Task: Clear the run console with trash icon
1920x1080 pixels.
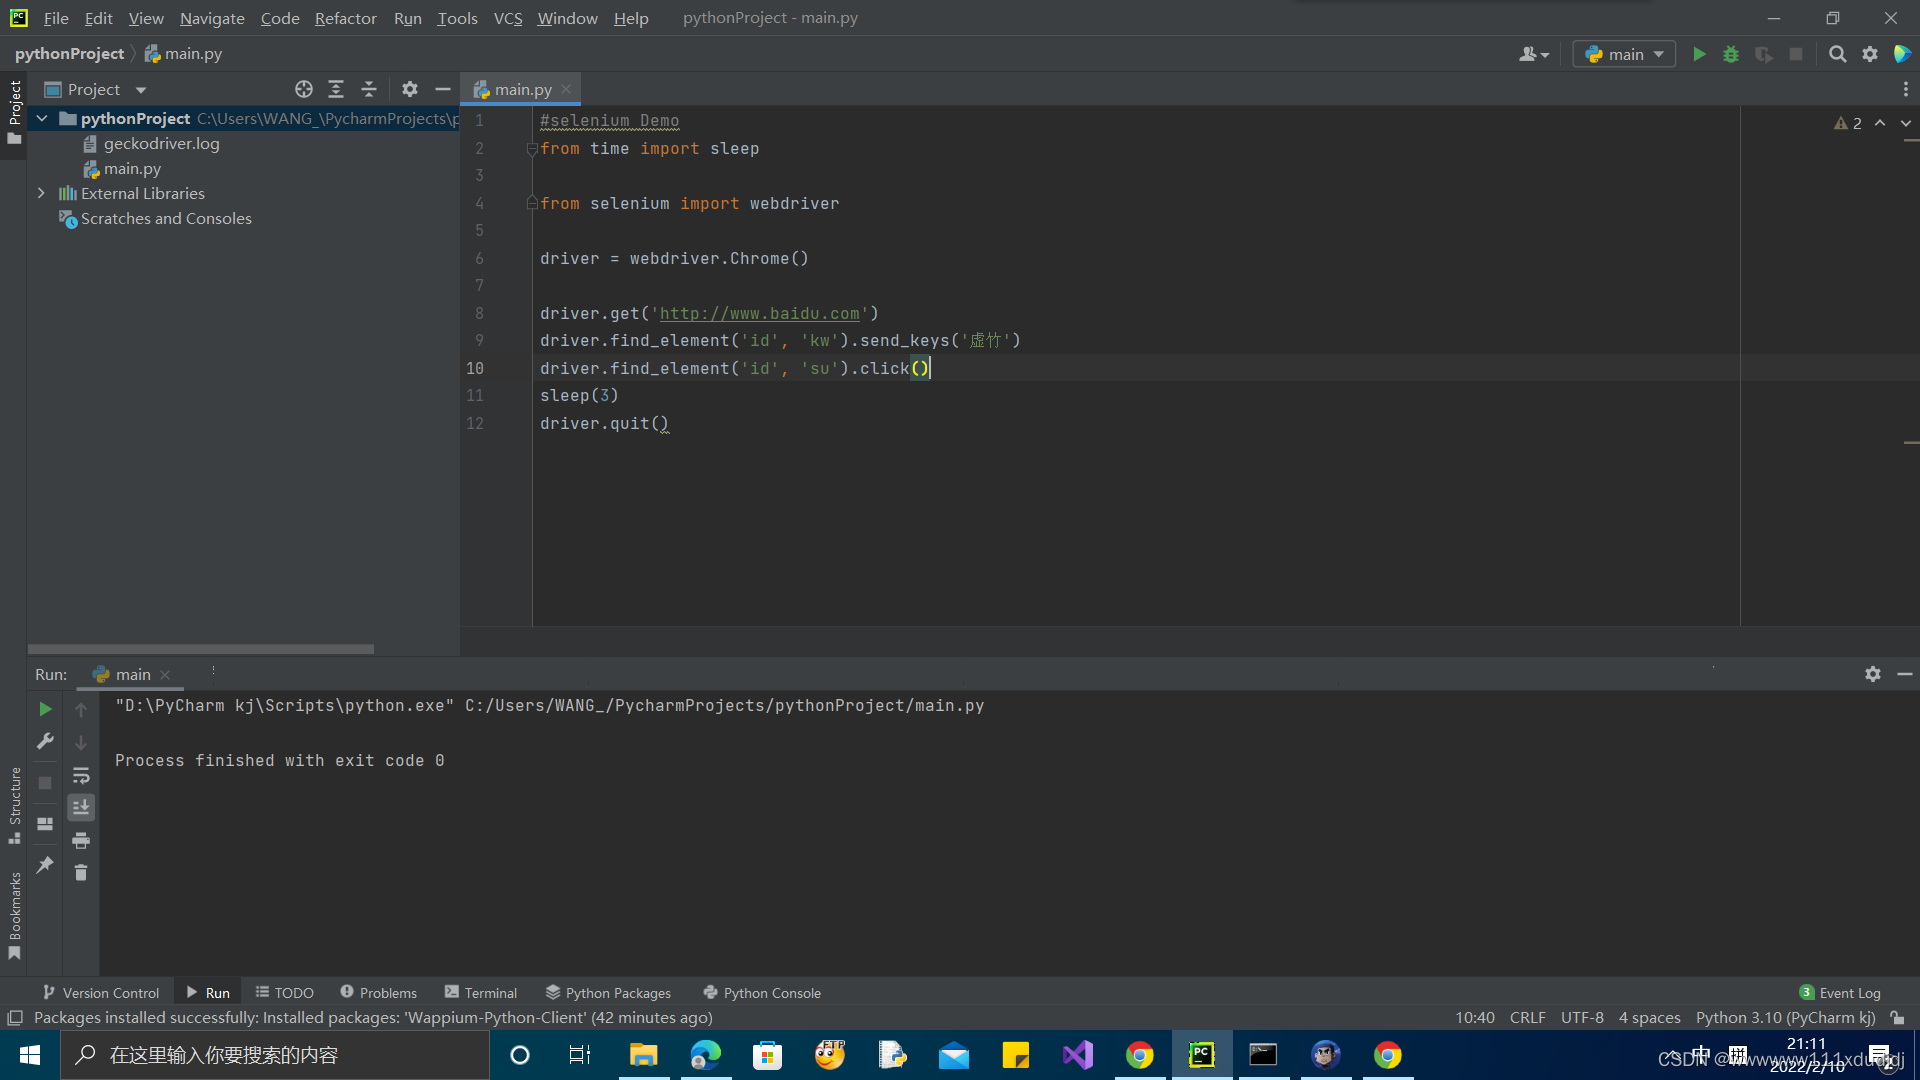Action: pos(81,873)
